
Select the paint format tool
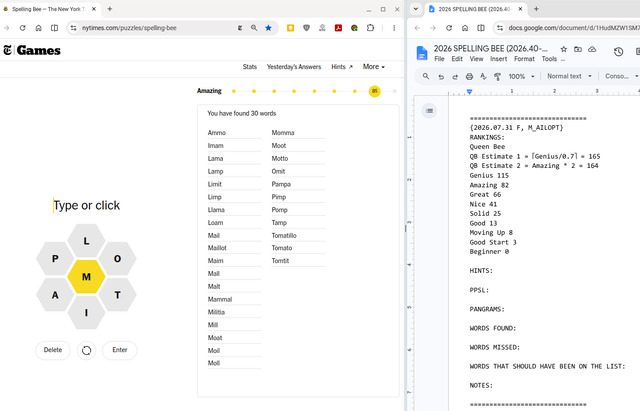tap(498, 76)
